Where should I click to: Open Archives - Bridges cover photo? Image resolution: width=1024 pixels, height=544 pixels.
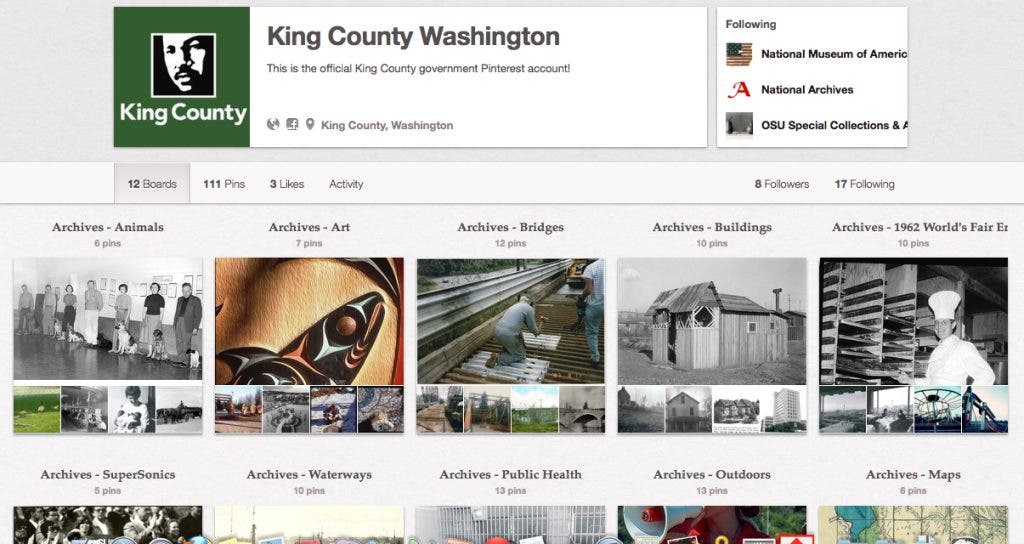coord(511,321)
